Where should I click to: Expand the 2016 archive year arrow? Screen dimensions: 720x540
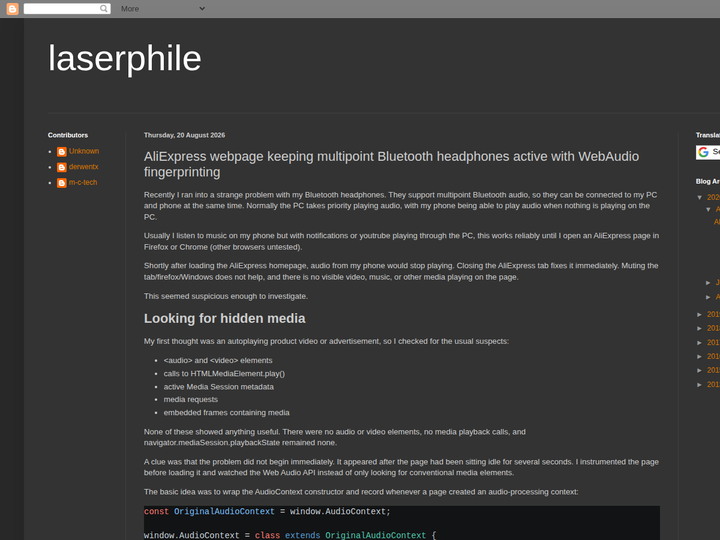click(x=700, y=356)
